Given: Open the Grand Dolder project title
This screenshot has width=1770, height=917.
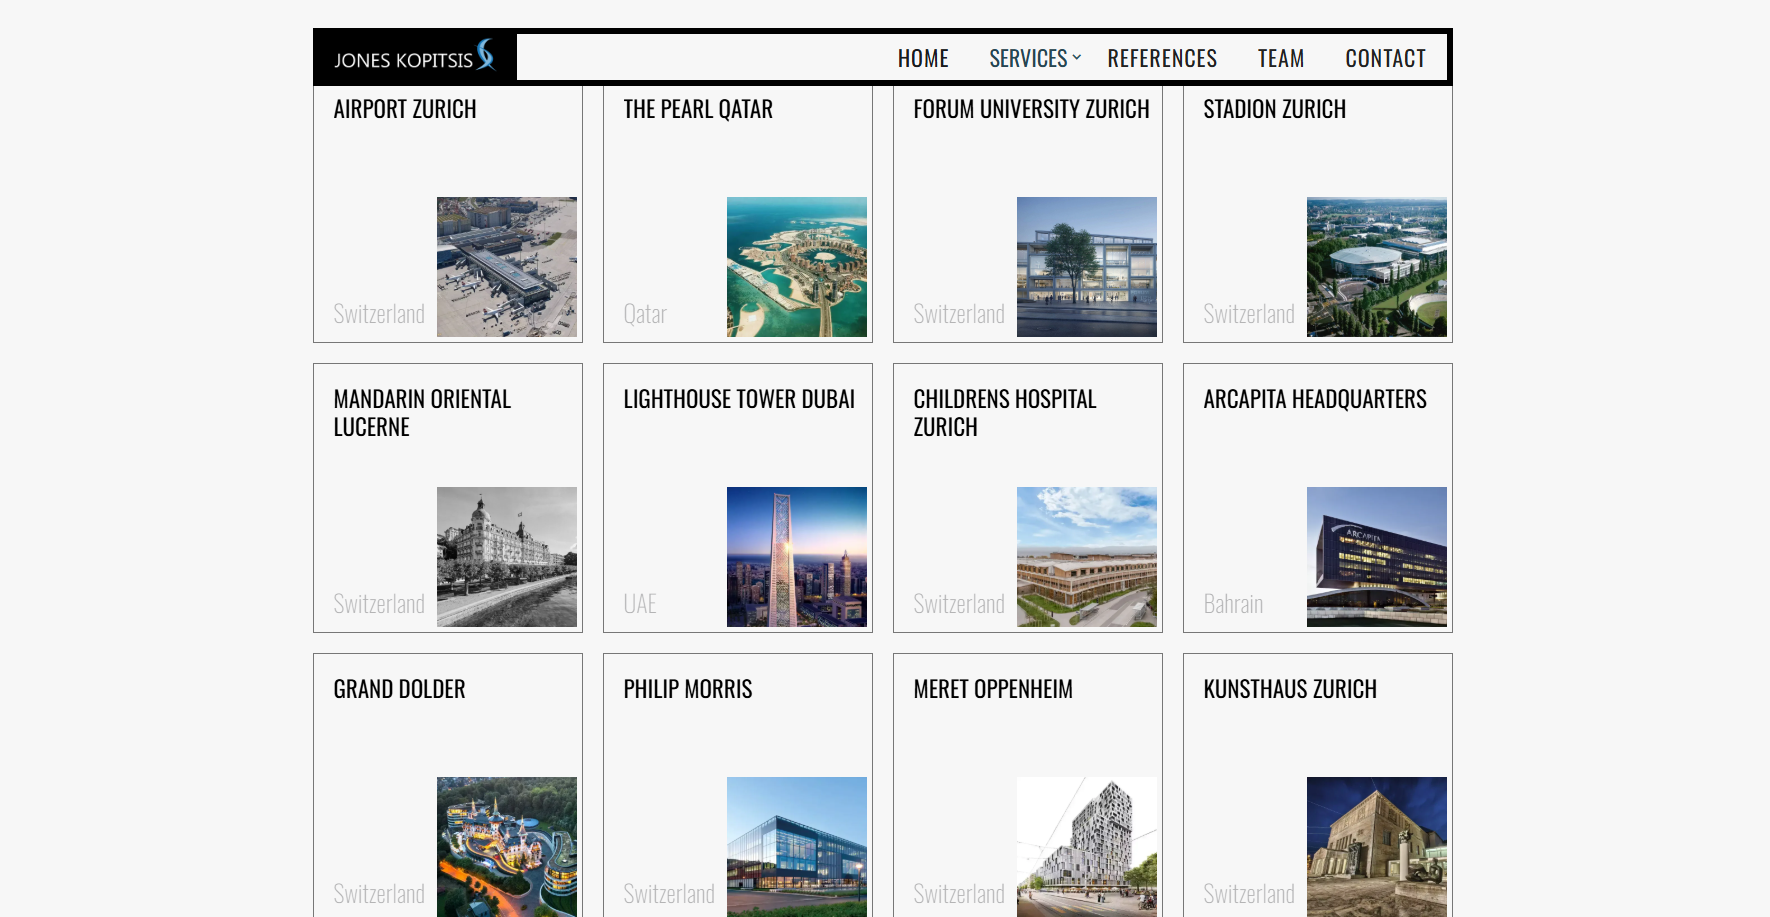Looking at the screenshot, I should click(x=400, y=689).
